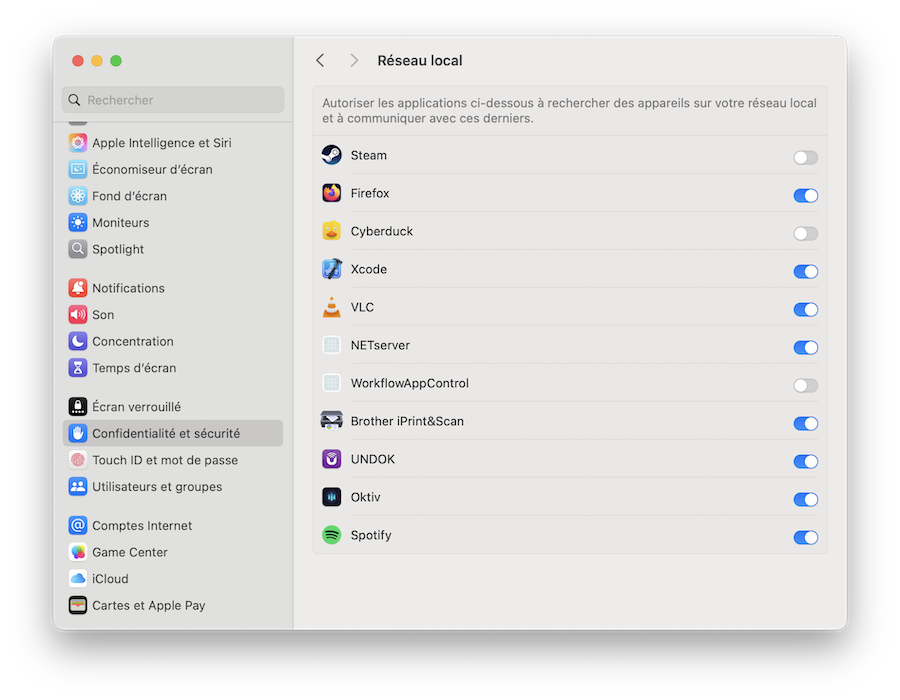The height and width of the screenshot is (700, 900).
Task: Click the Son speaker icon
Action: pyautogui.click(x=78, y=314)
